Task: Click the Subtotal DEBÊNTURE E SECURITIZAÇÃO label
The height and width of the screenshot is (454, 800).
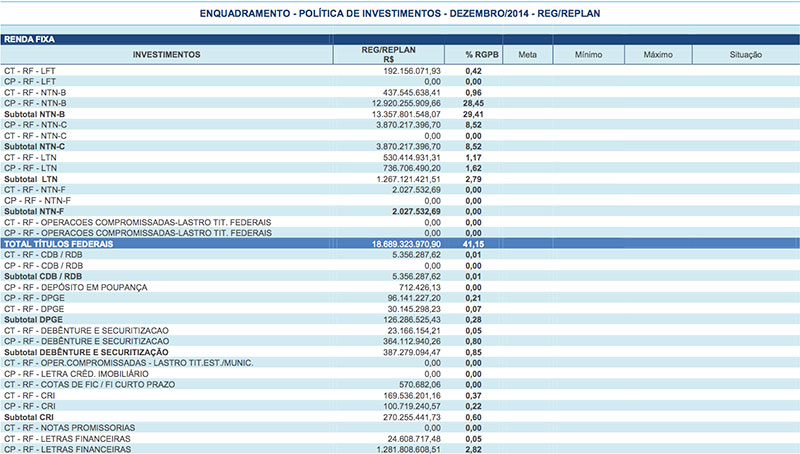Action: coord(85,352)
